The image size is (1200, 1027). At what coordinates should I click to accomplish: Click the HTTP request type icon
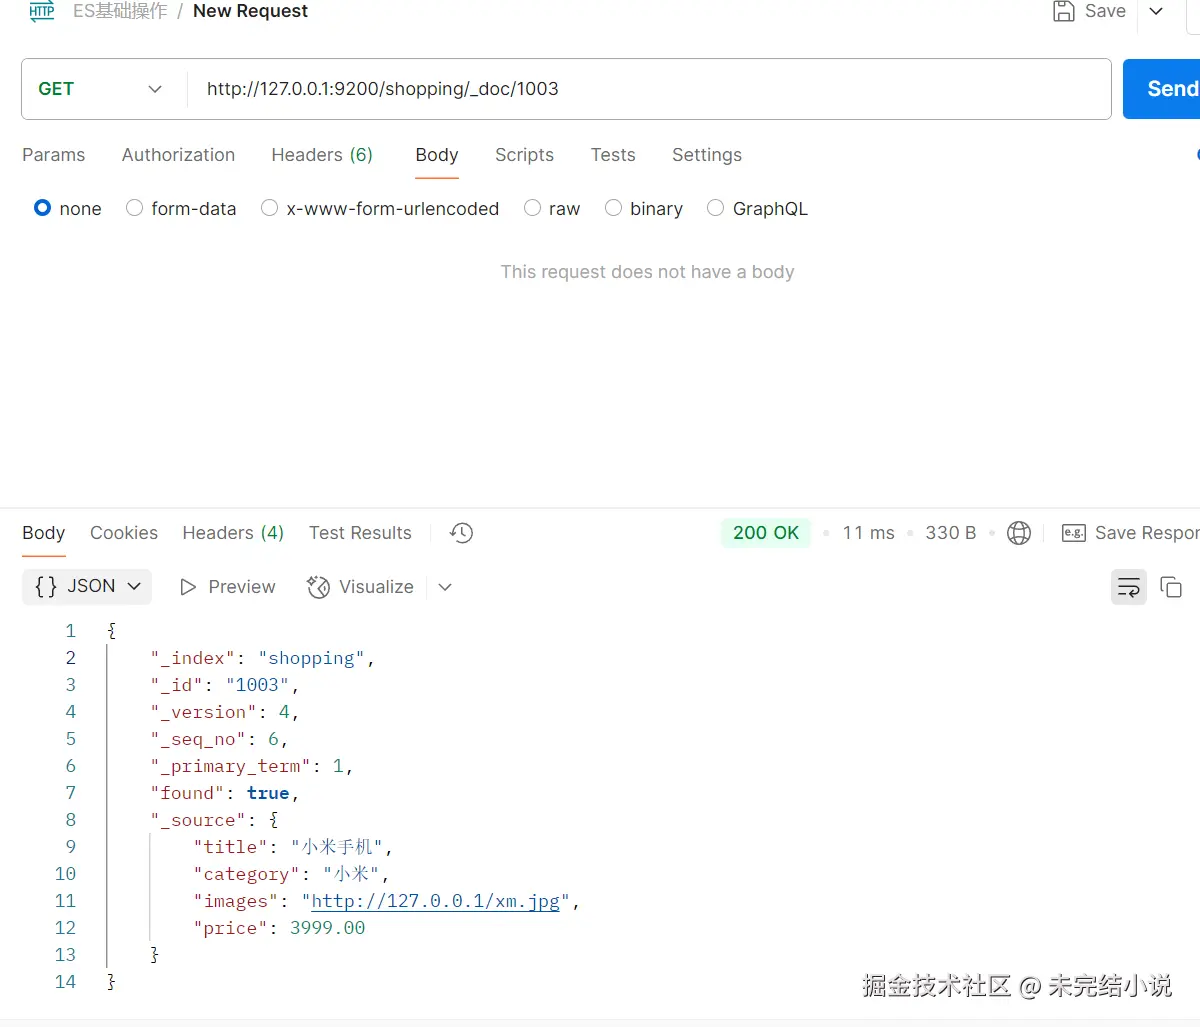pyautogui.click(x=42, y=11)
